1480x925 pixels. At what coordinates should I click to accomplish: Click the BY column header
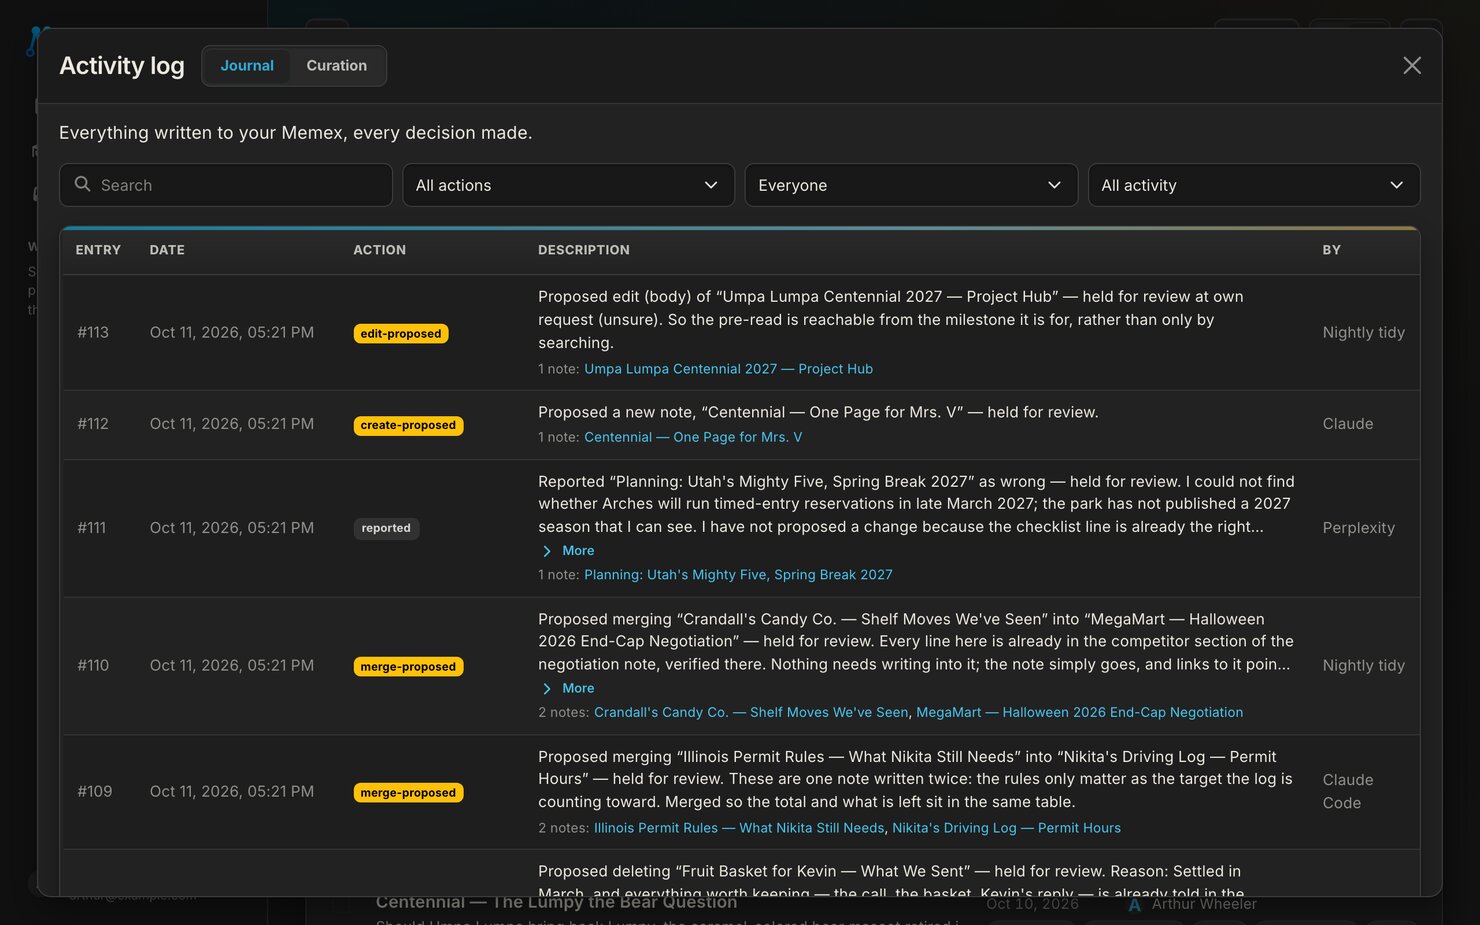(1331, 250)
